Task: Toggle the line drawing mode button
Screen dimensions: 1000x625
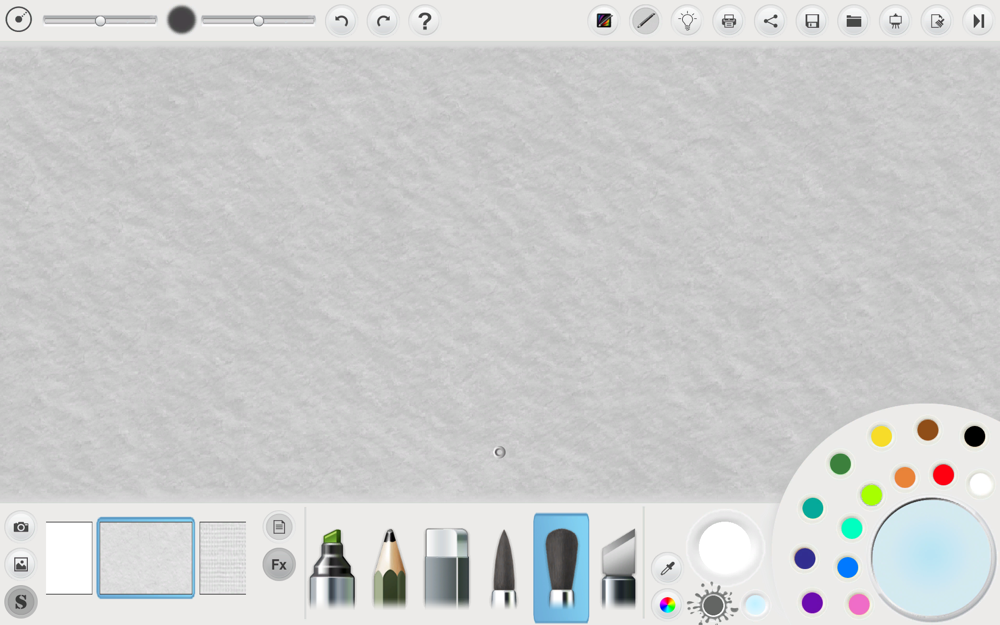Action: (645, 21)
